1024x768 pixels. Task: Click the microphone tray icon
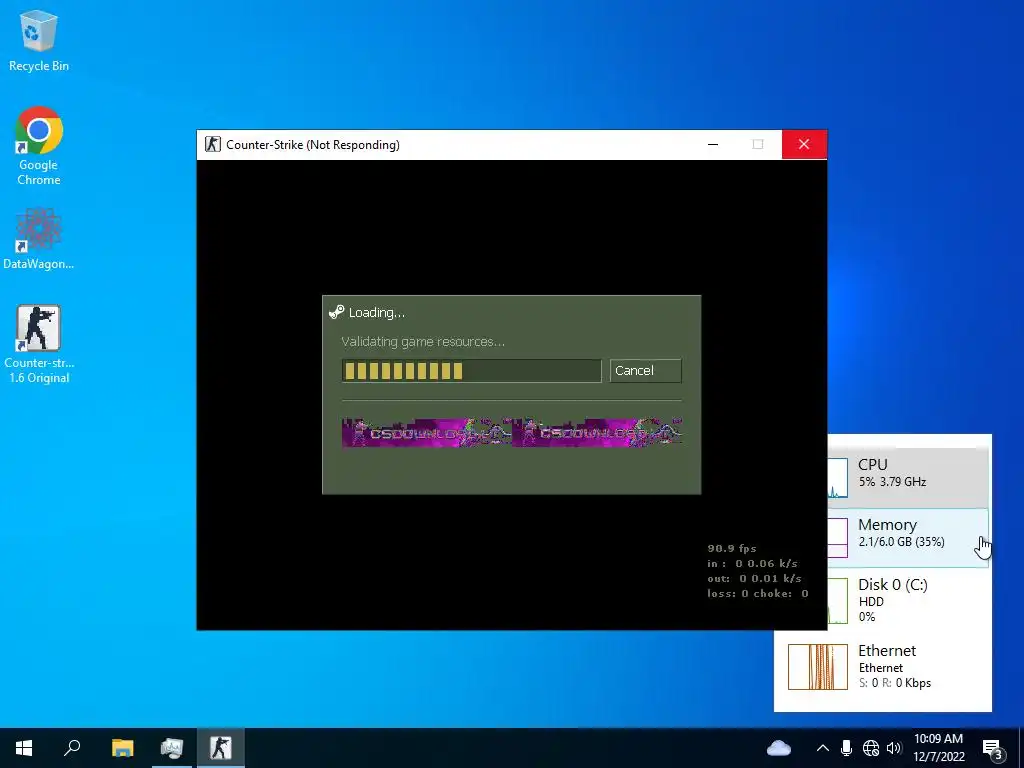pyautogui.click(x=846, y=748)
